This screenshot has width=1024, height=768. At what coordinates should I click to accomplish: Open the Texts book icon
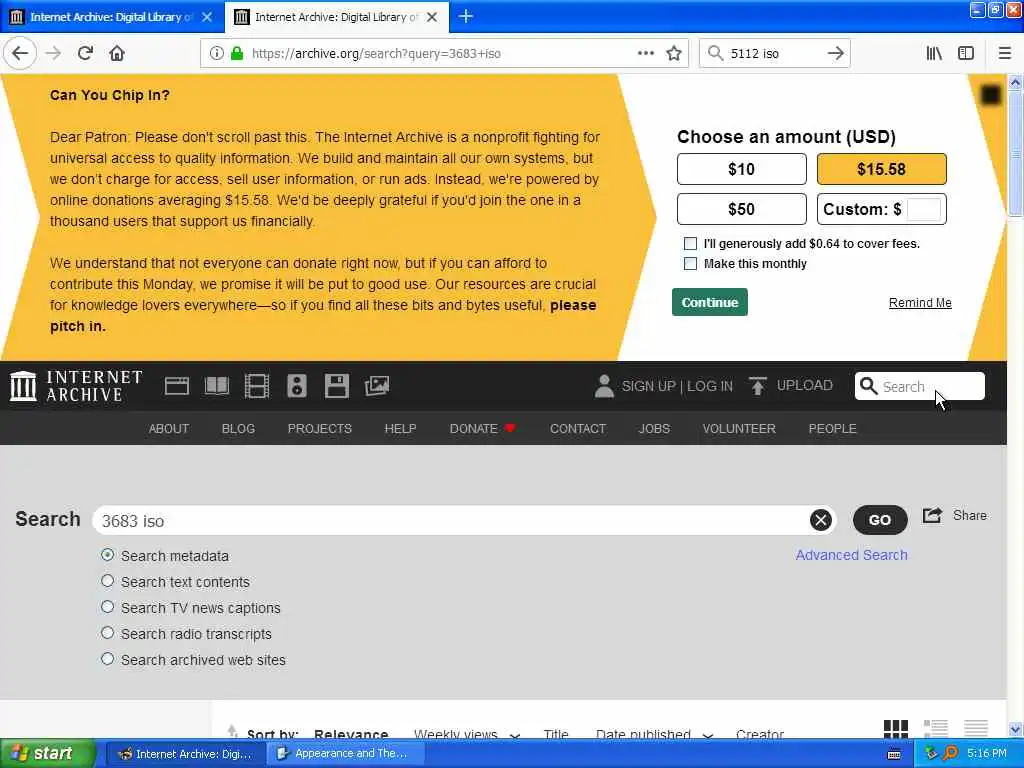click(x=217, y=386)
